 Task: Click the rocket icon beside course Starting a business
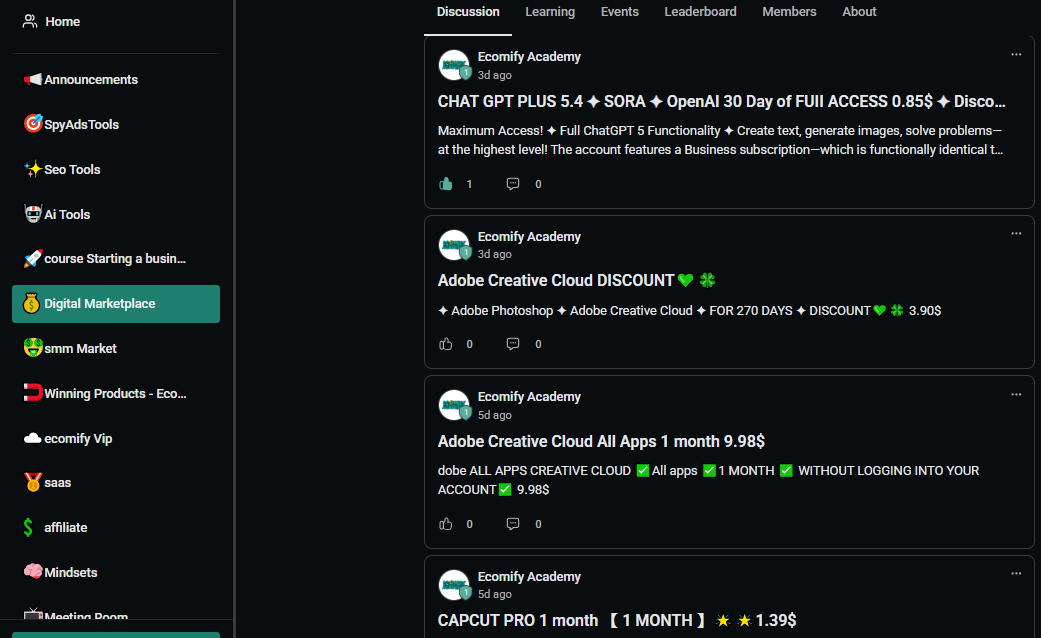coord(32,258)
